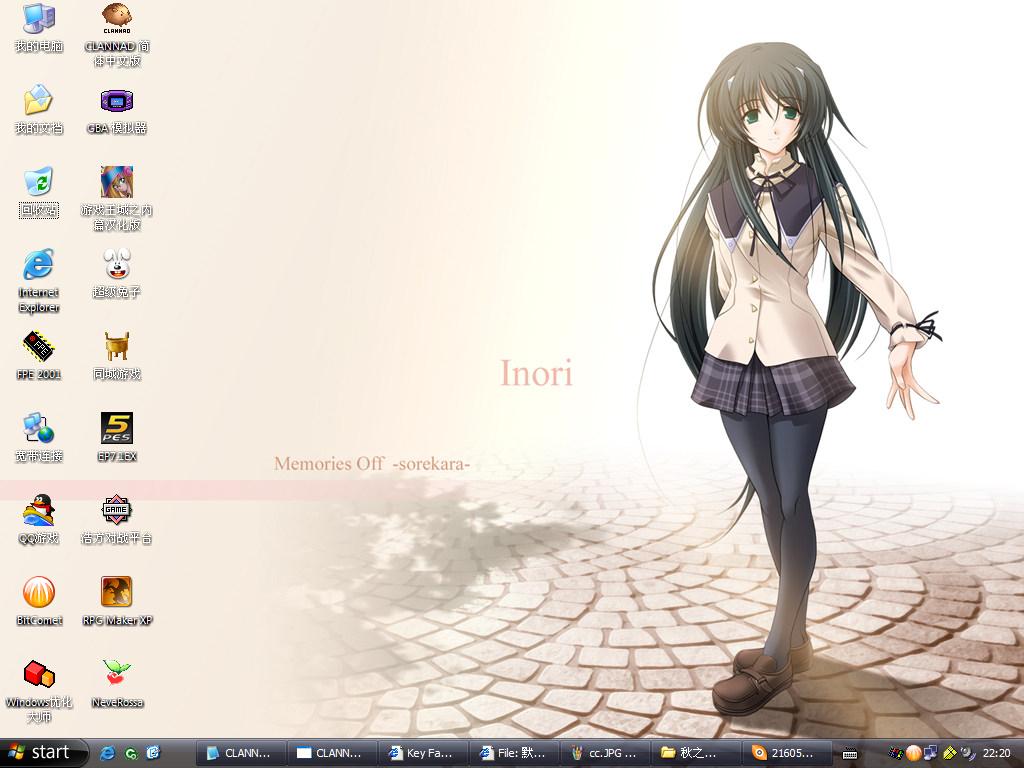Select the GBA 模拟器 desktop icon
The image size is (1024, 768).
117,111
